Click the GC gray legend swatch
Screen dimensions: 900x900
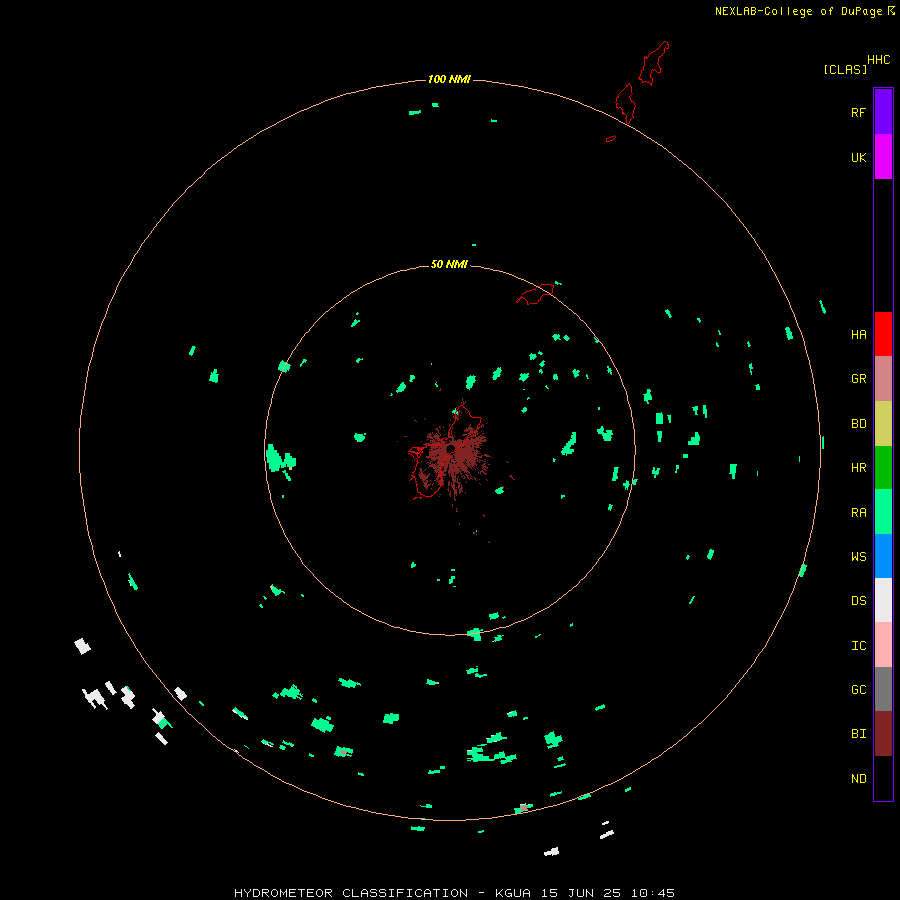coord(883,689)
